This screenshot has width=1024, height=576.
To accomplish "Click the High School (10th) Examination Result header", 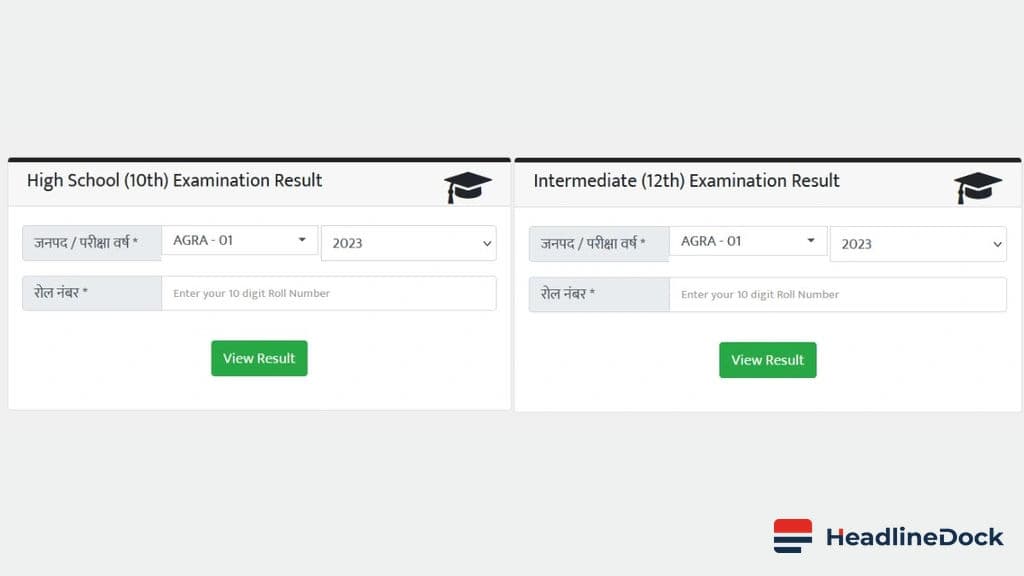I will (x=176, y=181).
